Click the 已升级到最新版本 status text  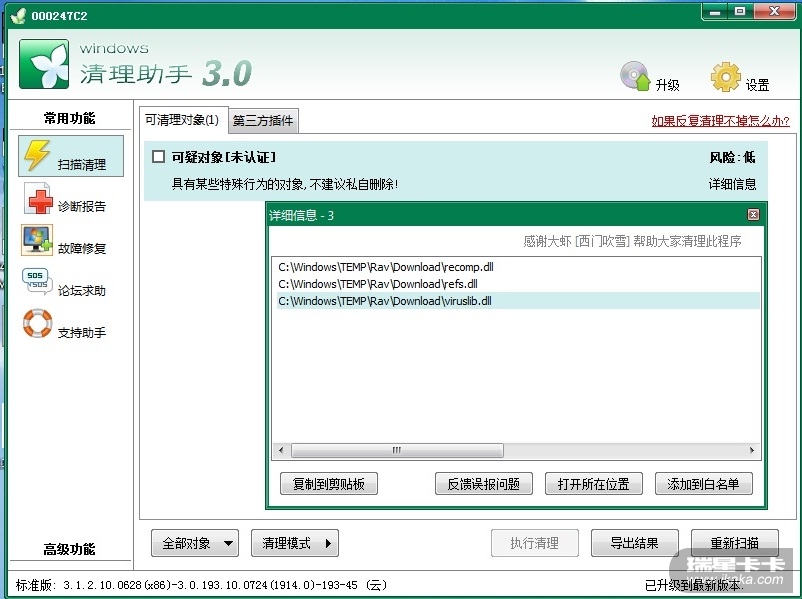tap(693, 585)
